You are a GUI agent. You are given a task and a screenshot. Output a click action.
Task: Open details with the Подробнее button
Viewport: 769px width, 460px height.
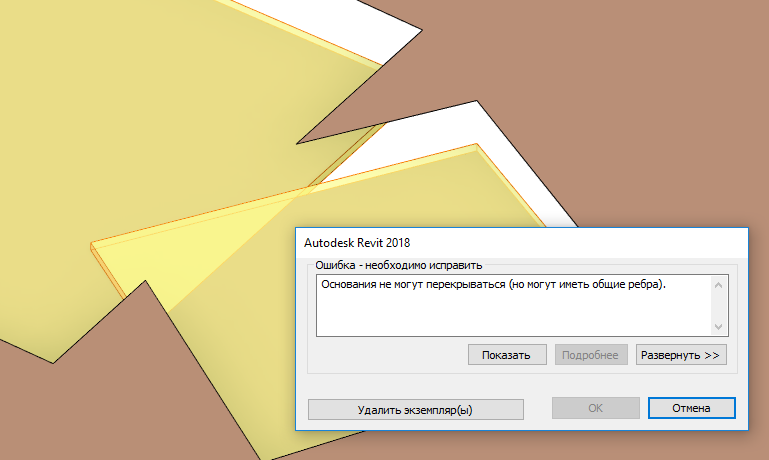[x=591, y=355]
